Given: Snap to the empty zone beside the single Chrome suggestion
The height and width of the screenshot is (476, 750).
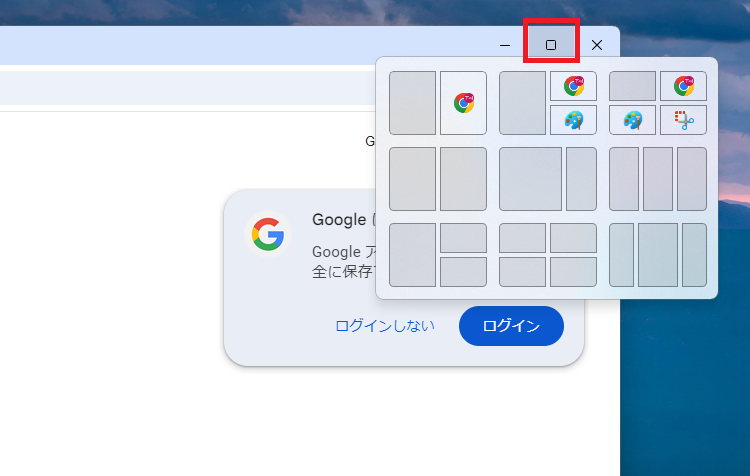Looking at the screenshot, I should [412, 102].
